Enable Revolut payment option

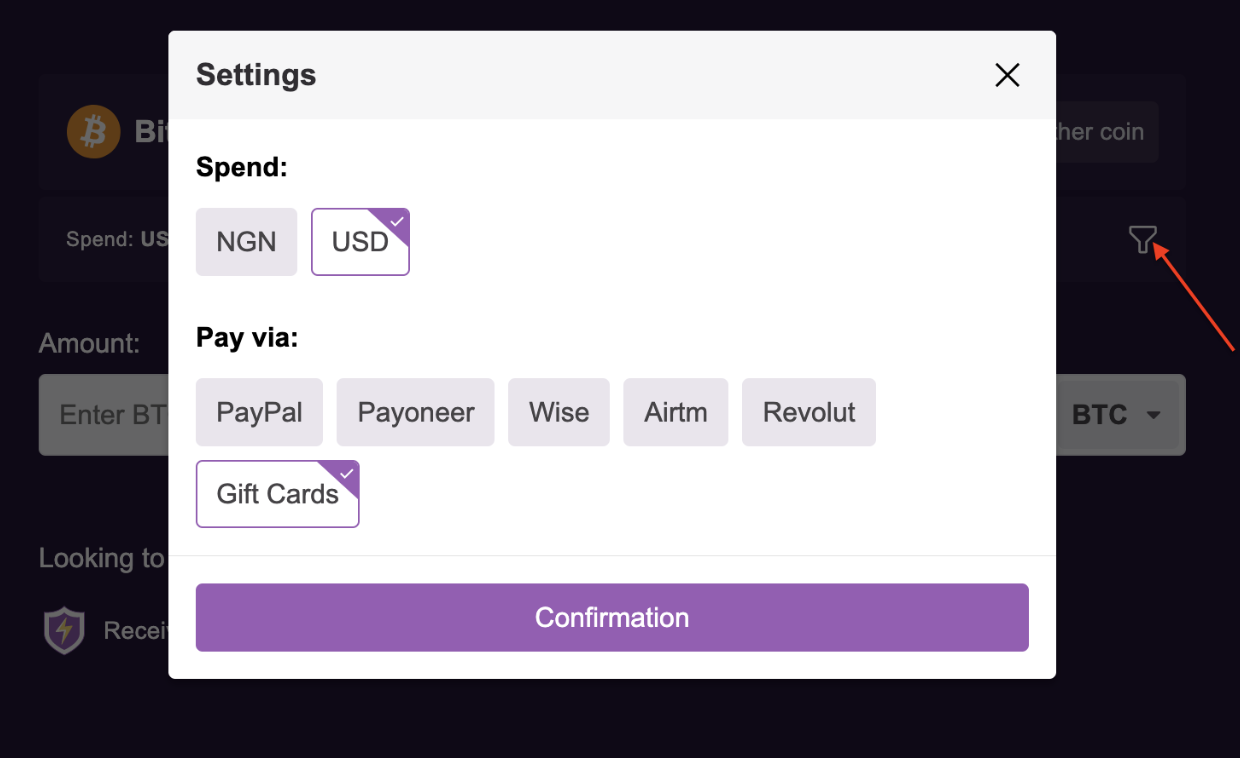tap(808, 412)
